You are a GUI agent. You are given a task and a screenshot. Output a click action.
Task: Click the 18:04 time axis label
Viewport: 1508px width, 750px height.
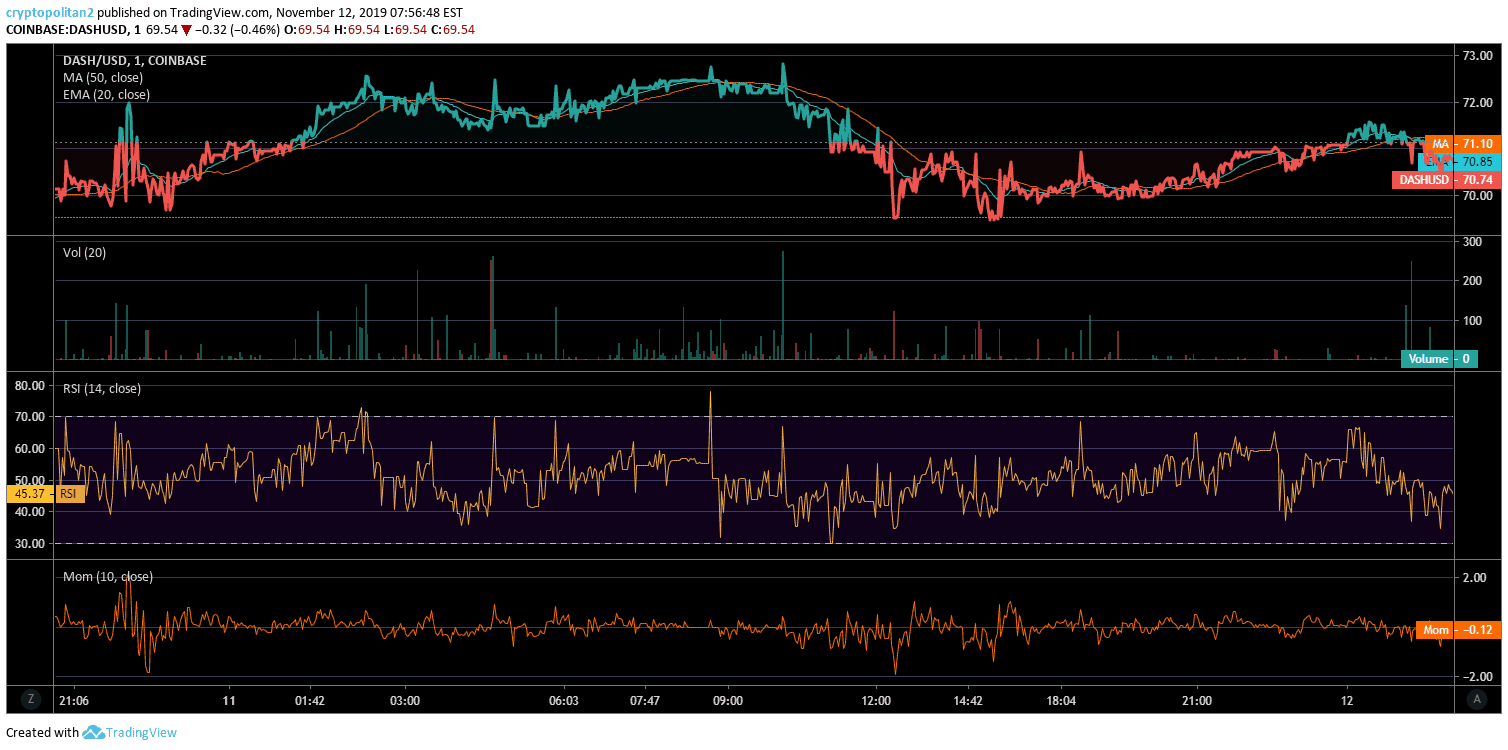pyautogui.click(x=1060, y=700)
